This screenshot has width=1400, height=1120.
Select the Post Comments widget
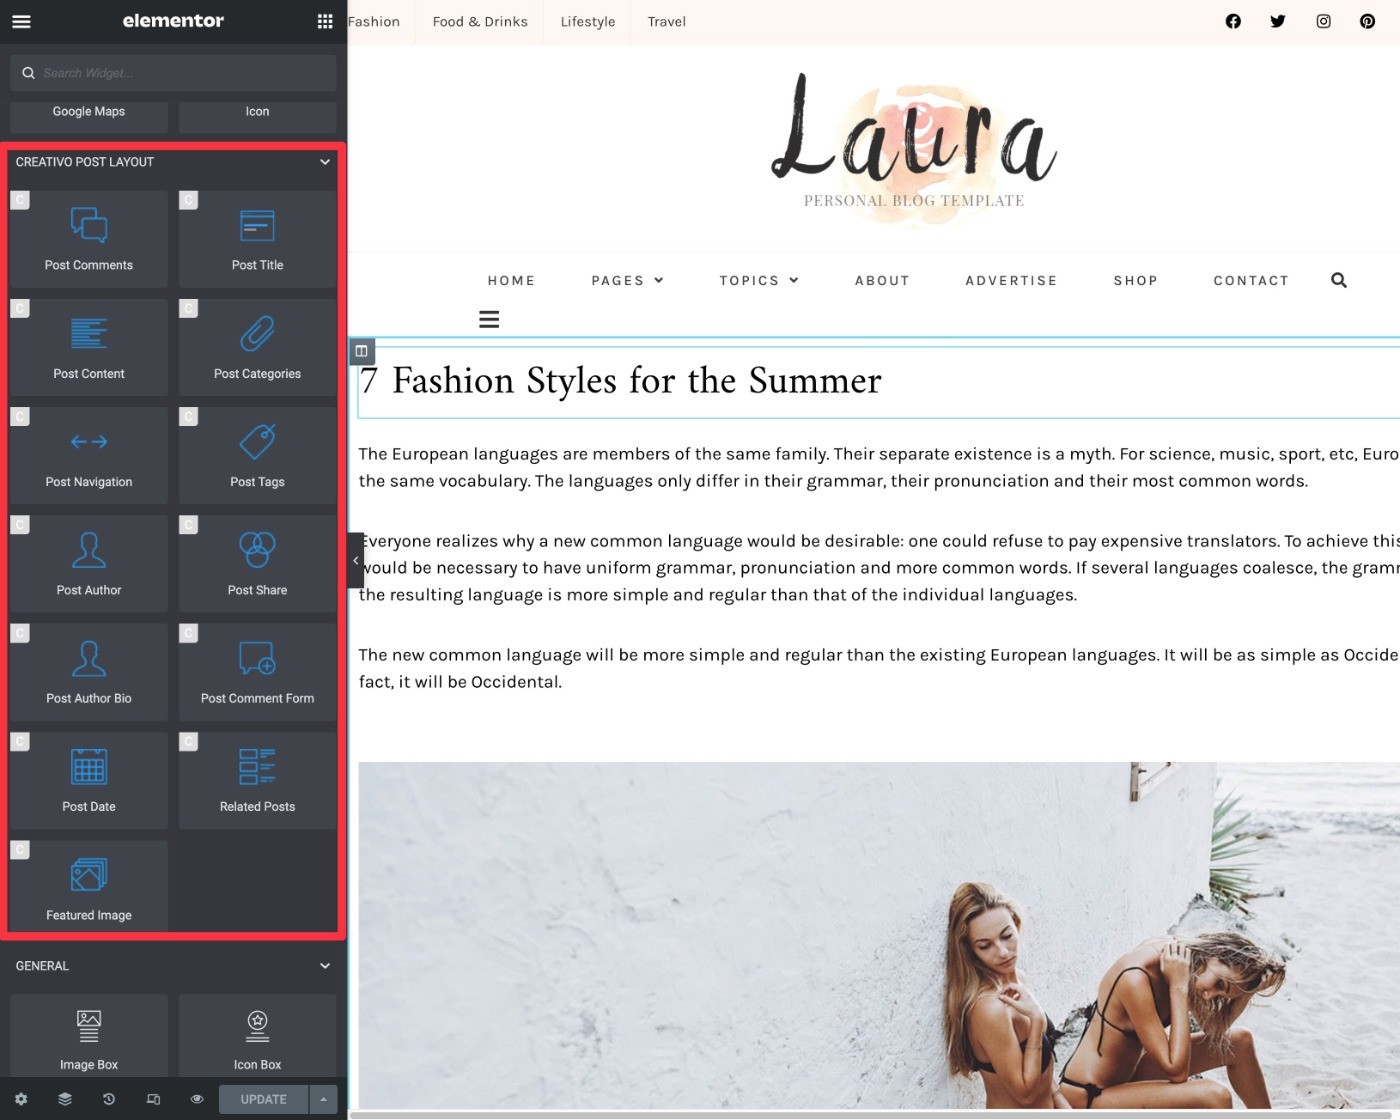[89, 239]
